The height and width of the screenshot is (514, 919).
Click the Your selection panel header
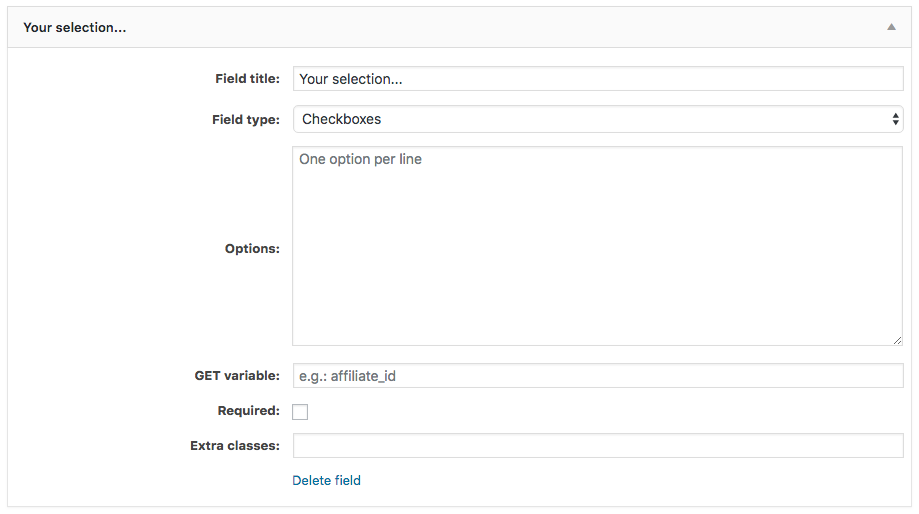point(460,28)
